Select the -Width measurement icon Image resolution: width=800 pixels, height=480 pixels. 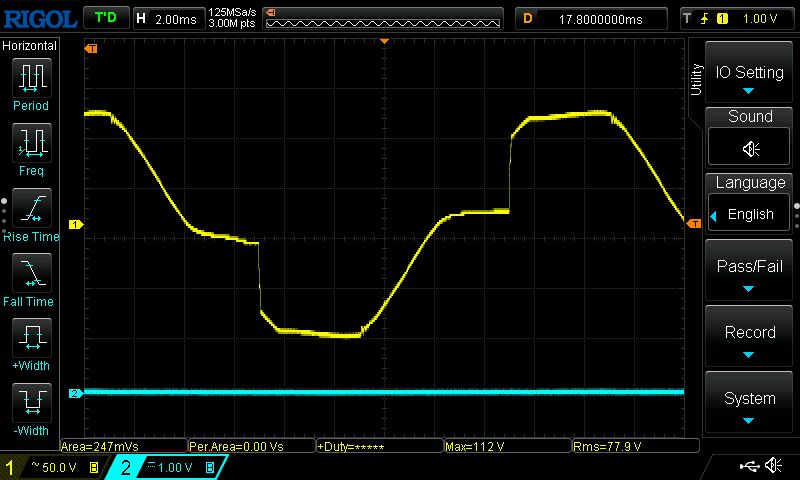[32, 402]
